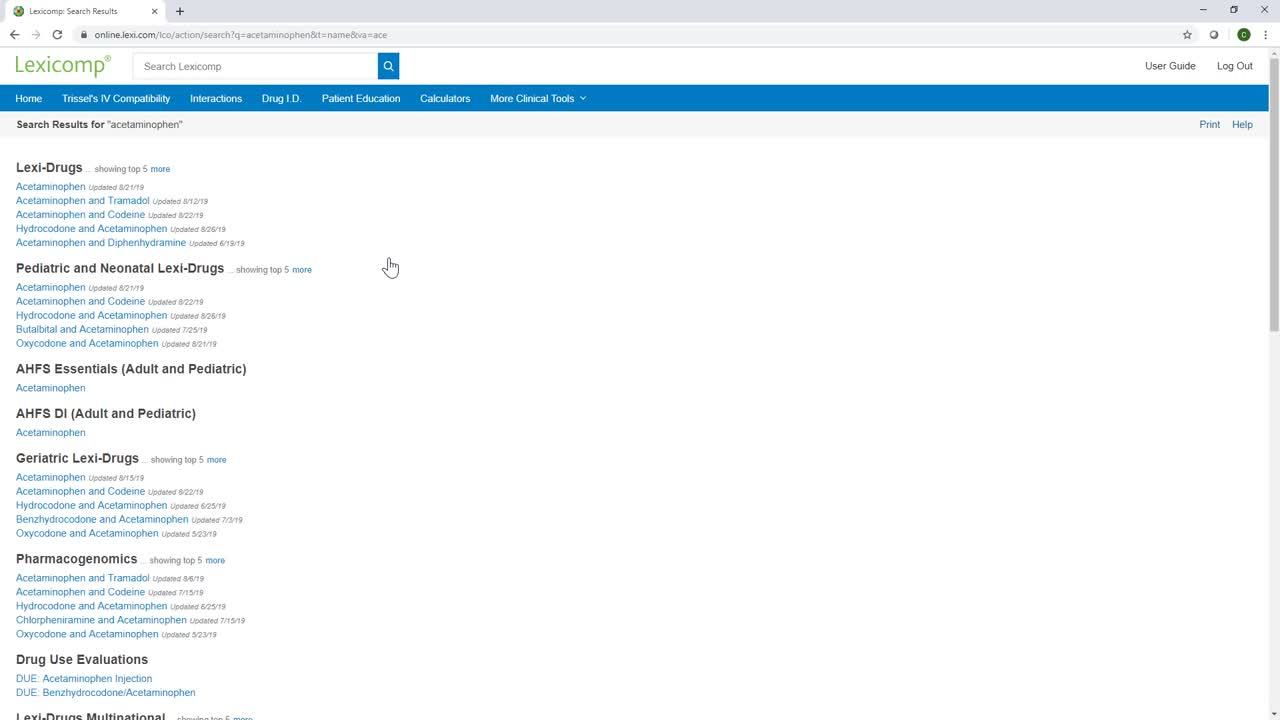Open Acetaminophen under AHFS Essentials
The height and width of the screenshot is (720, 1280).
click(x=50, y=388)
